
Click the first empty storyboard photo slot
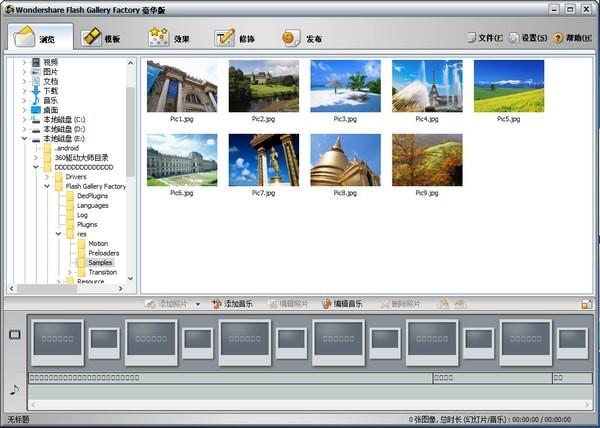[x=57, y=343]
